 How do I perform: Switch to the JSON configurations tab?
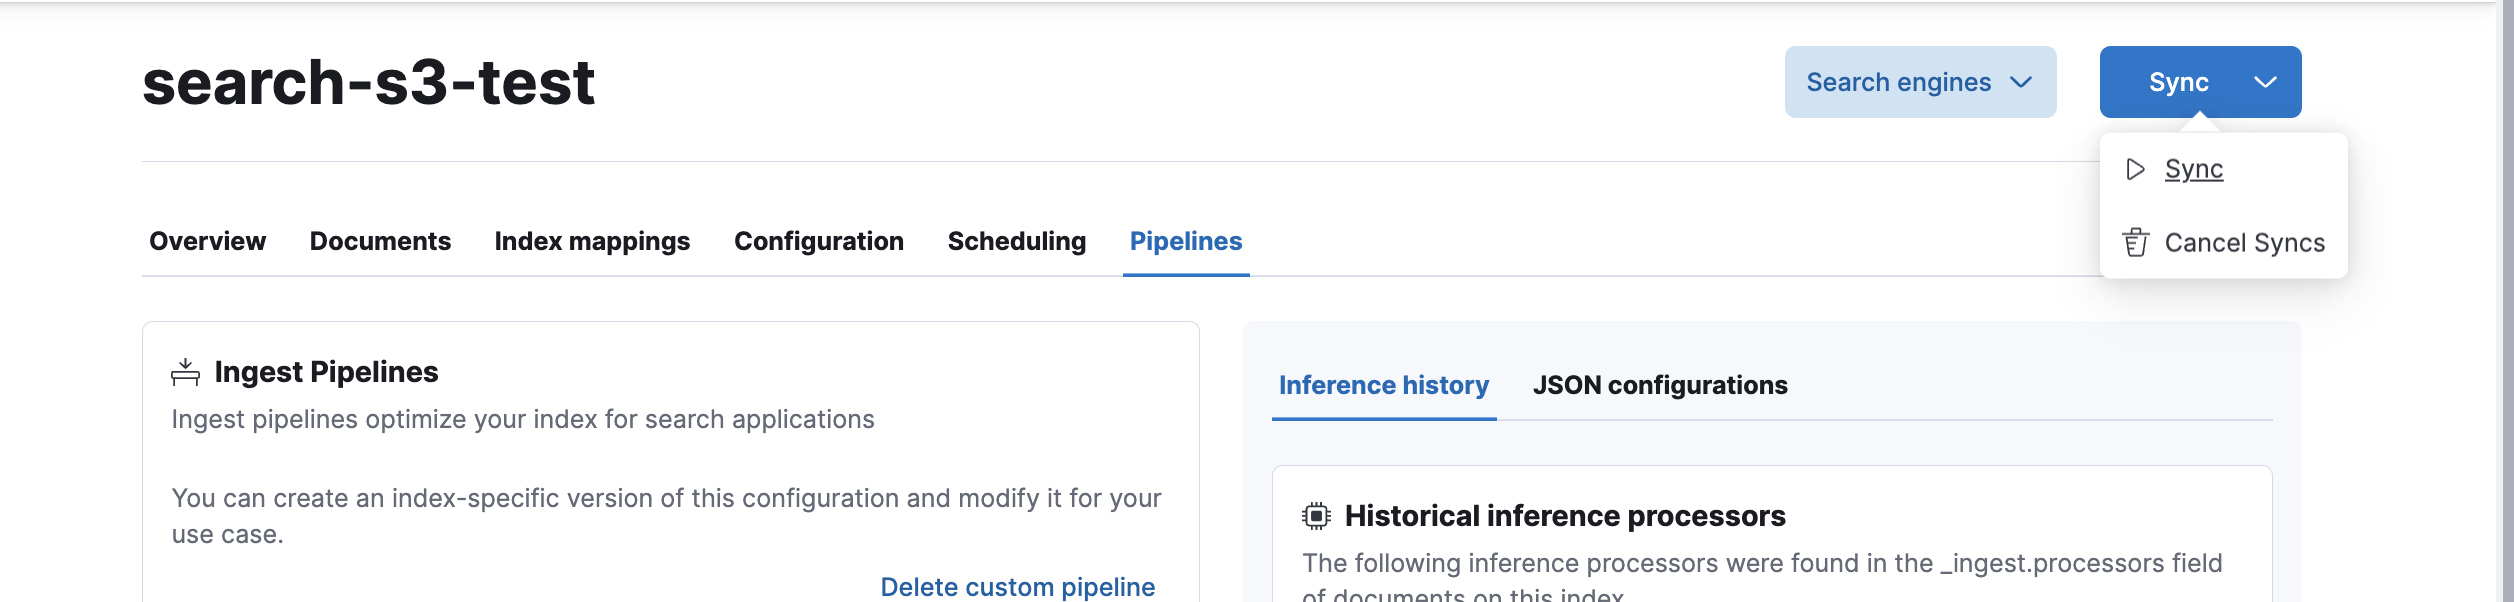pyautogui.click(x=1659, y=385)
